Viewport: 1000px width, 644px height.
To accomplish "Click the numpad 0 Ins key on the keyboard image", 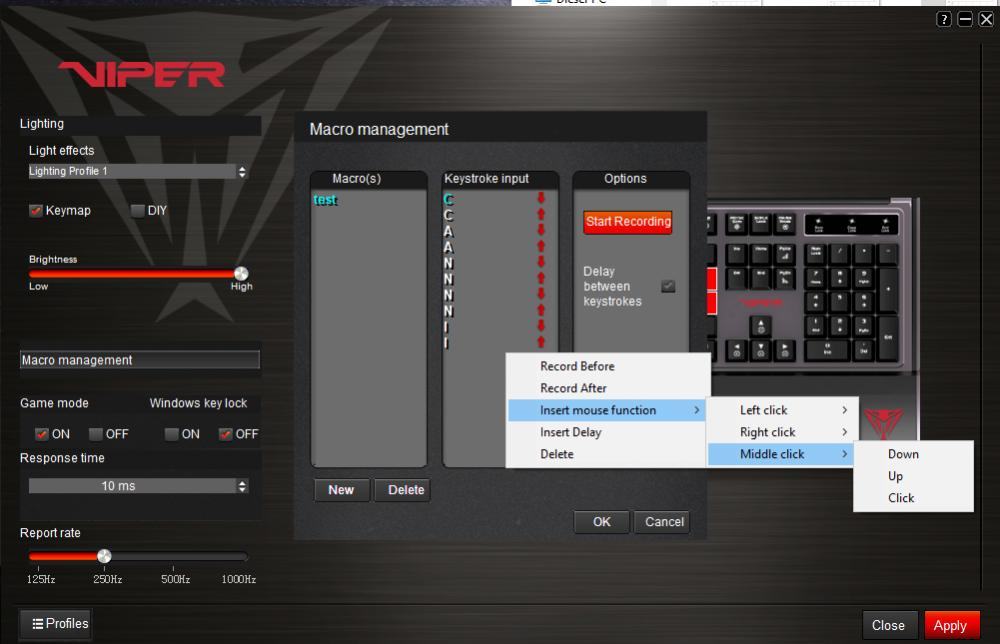I will pyautogui.click(x=827, y=350).
